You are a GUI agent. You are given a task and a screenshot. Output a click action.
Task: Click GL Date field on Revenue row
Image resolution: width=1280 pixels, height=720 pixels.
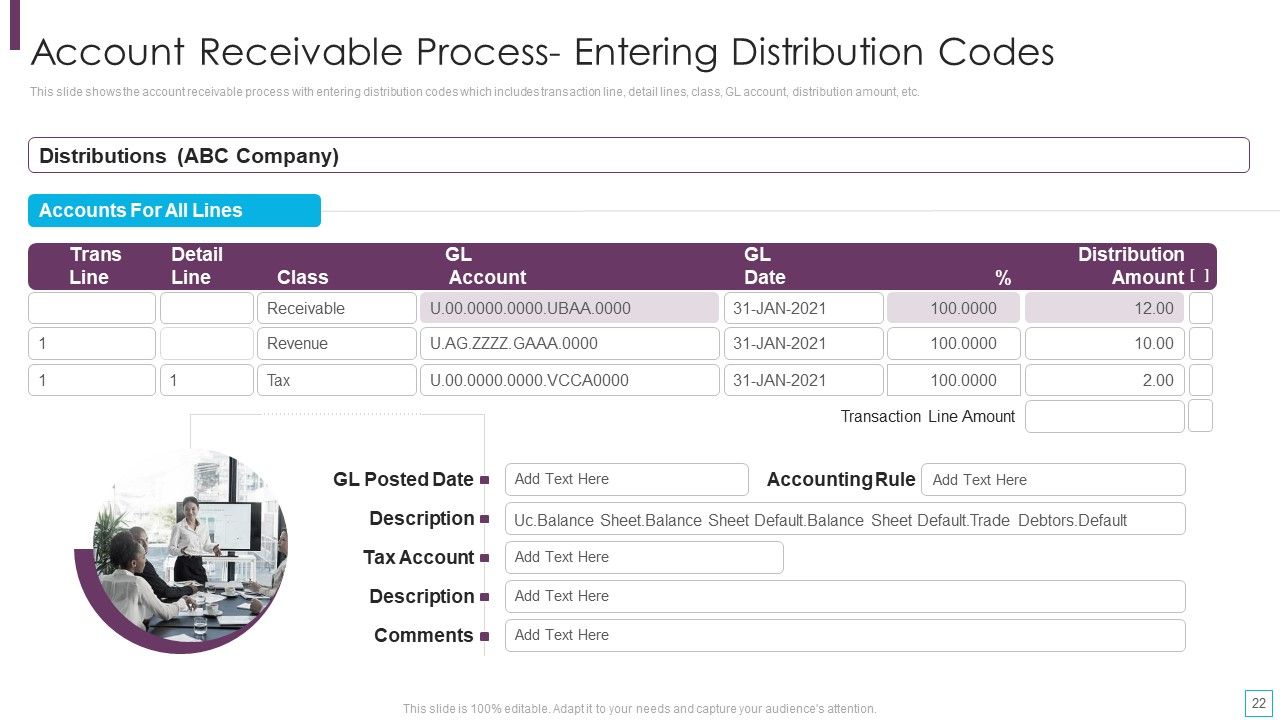804,343
